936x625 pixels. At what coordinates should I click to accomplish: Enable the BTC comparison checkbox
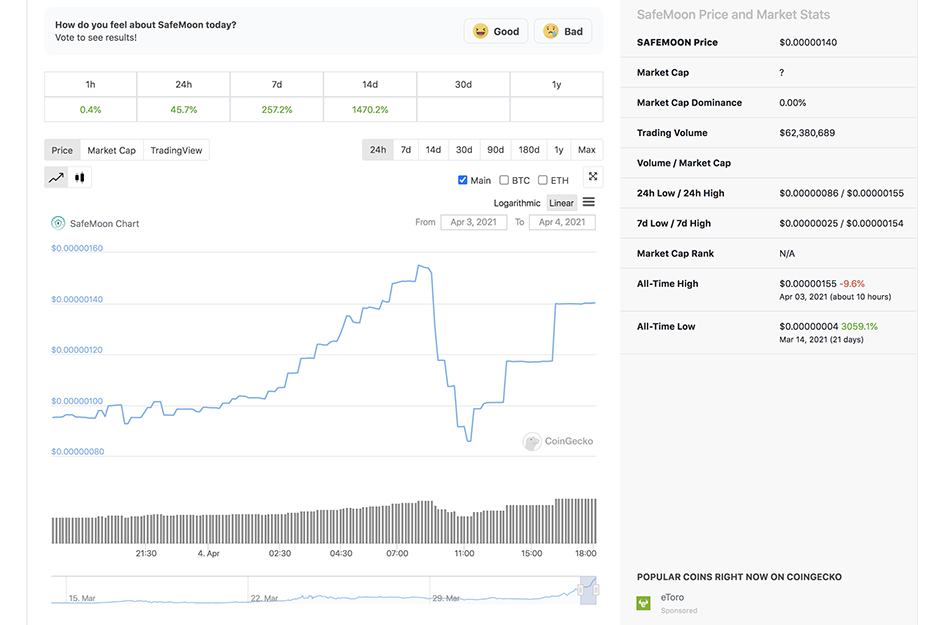[504, 180]
